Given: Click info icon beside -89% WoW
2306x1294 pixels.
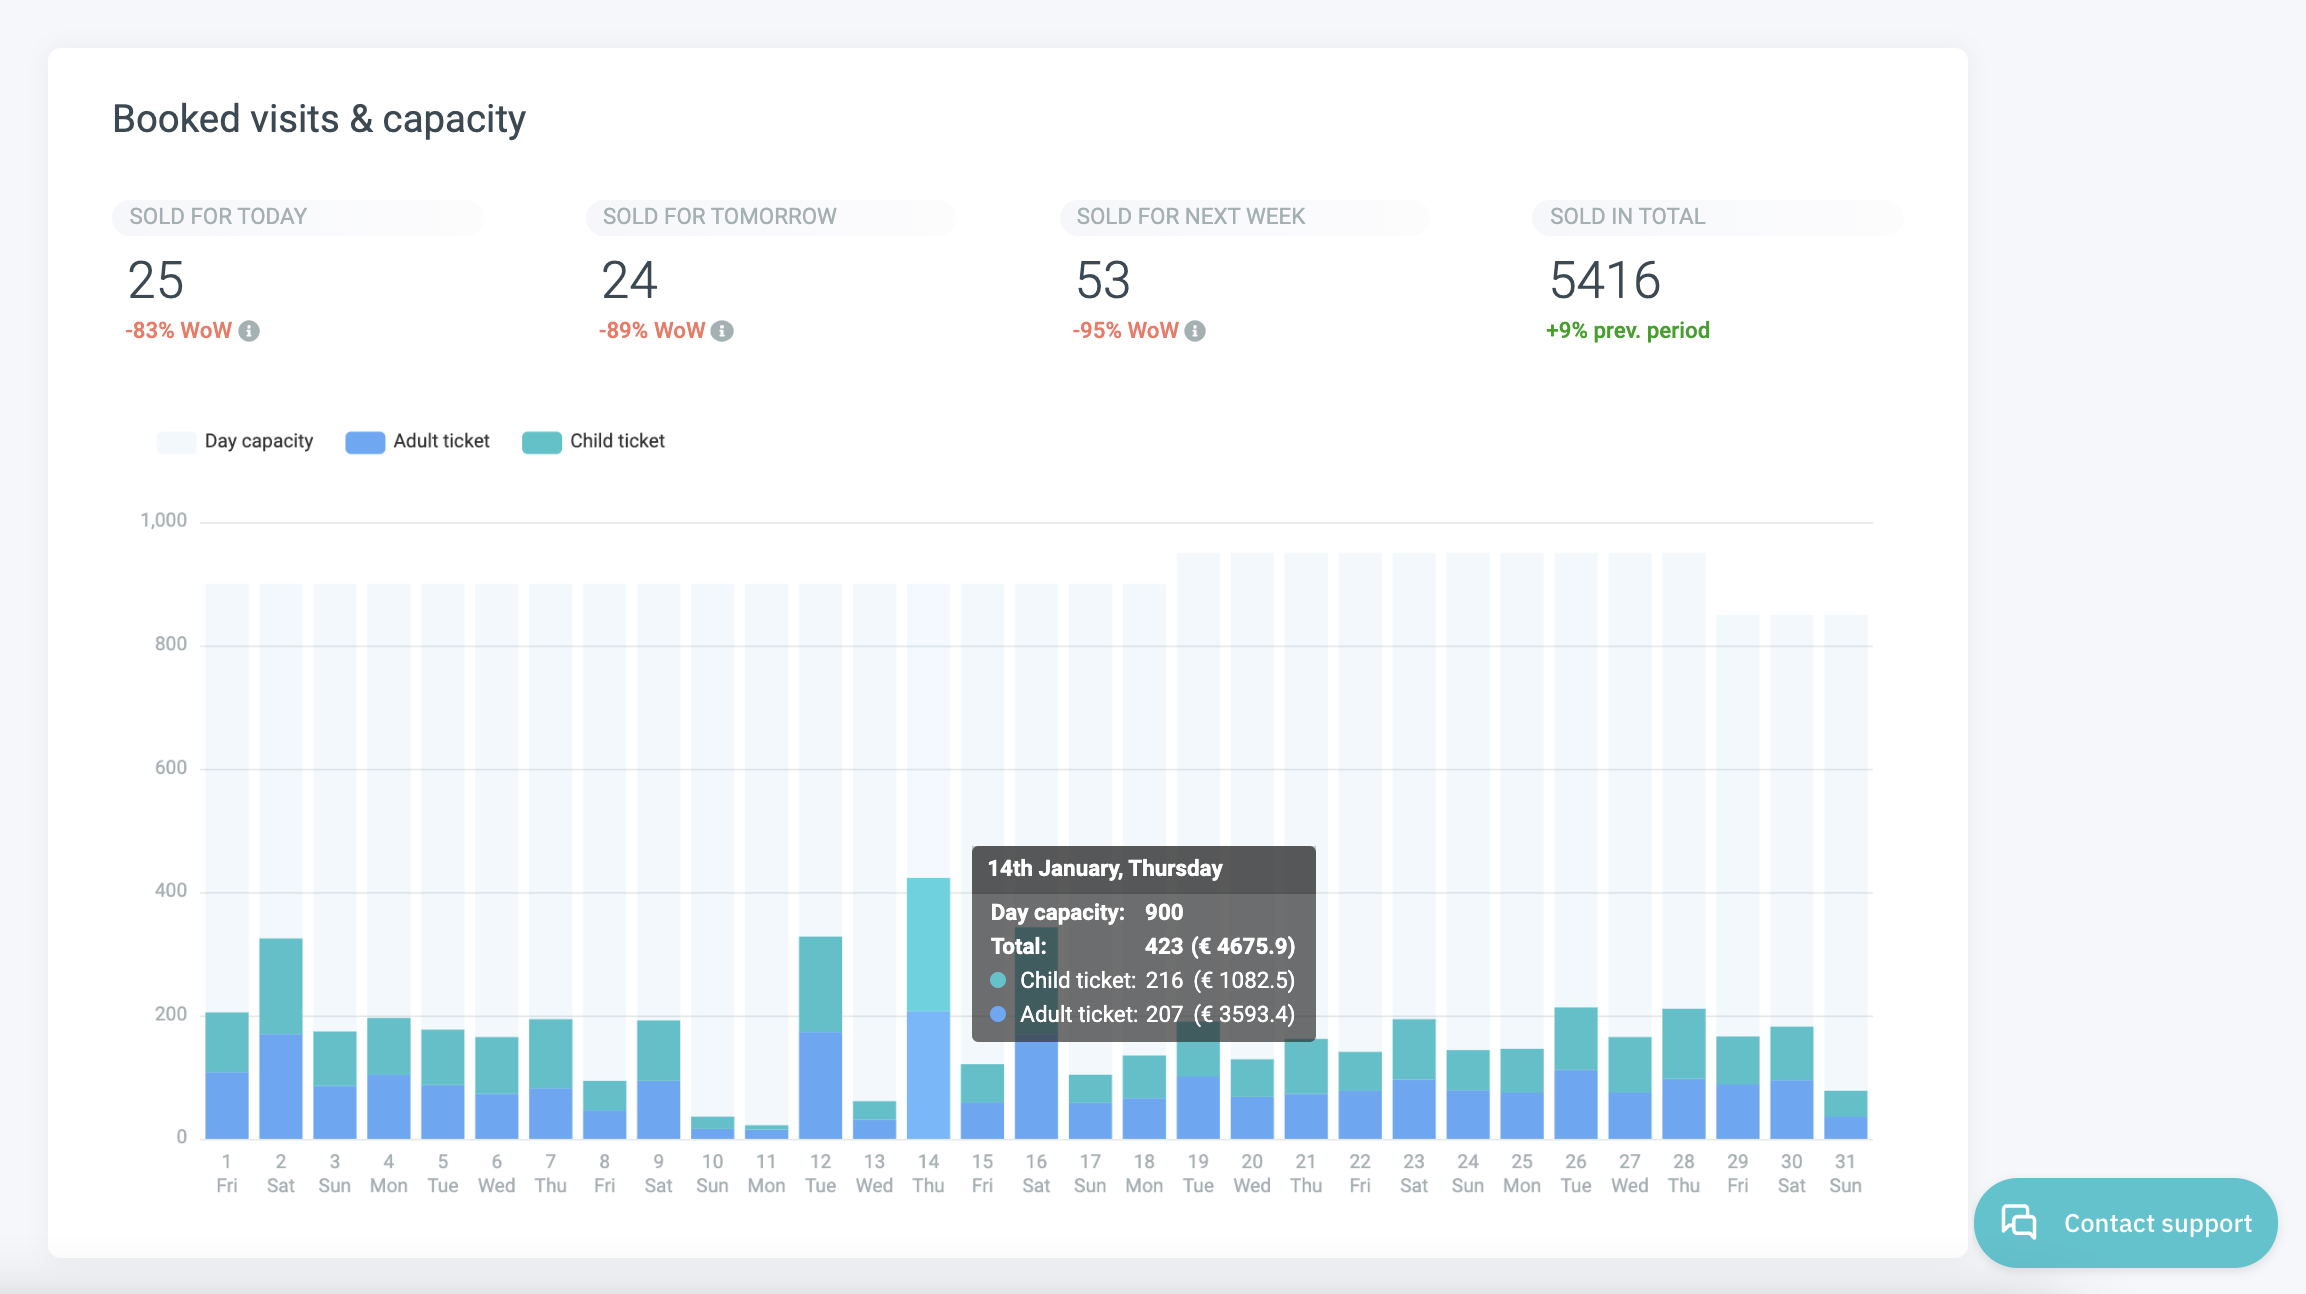Looking at the screenshot, I should (x=722, y=331).
